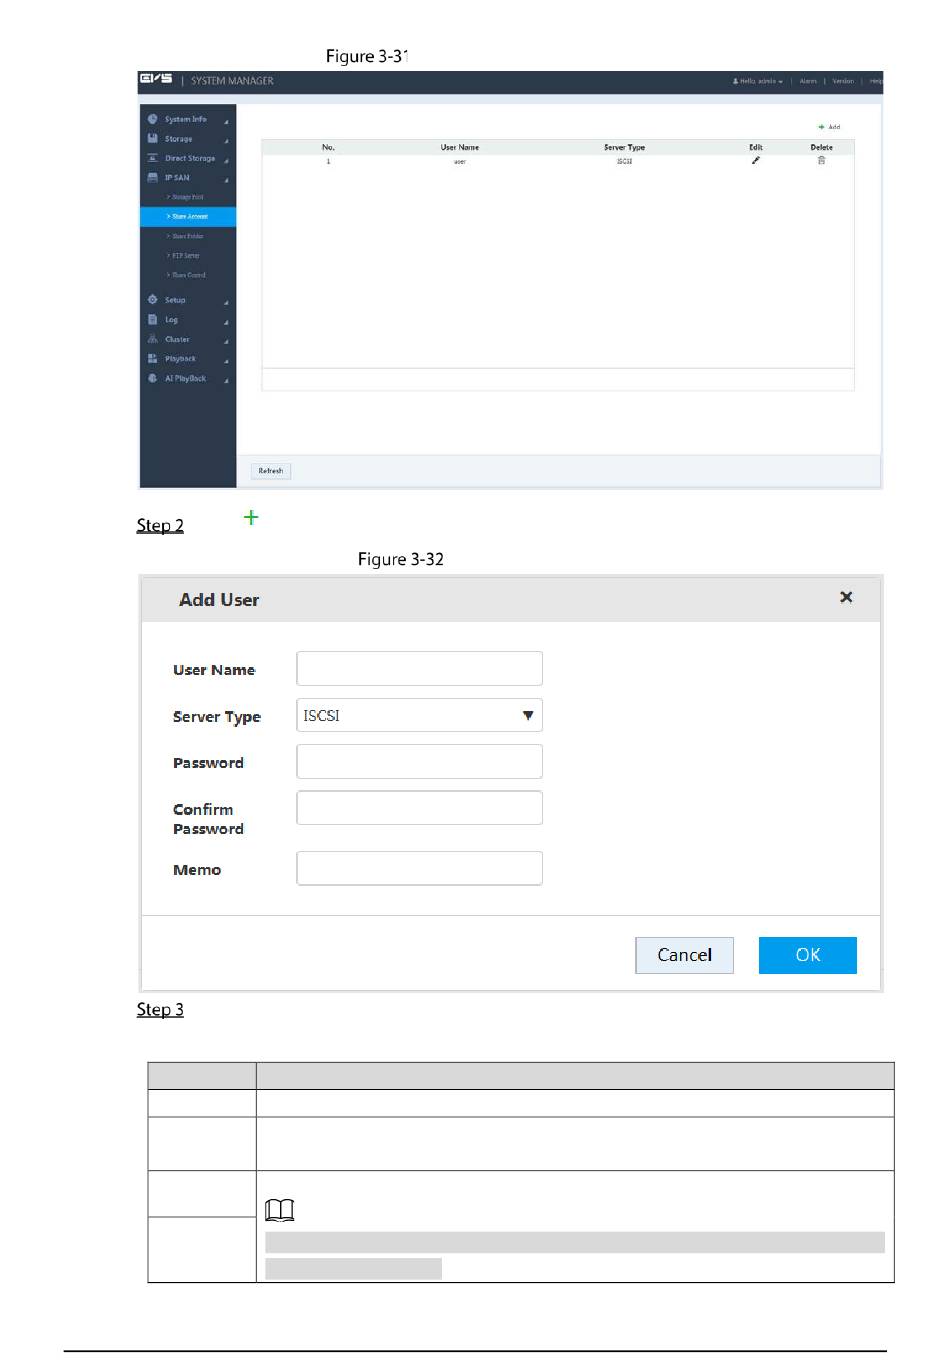Image resolution: width=950 pixels, height=1369 pixels.
Task: Click the Confirm Password input field
Action: click(419, 808)
